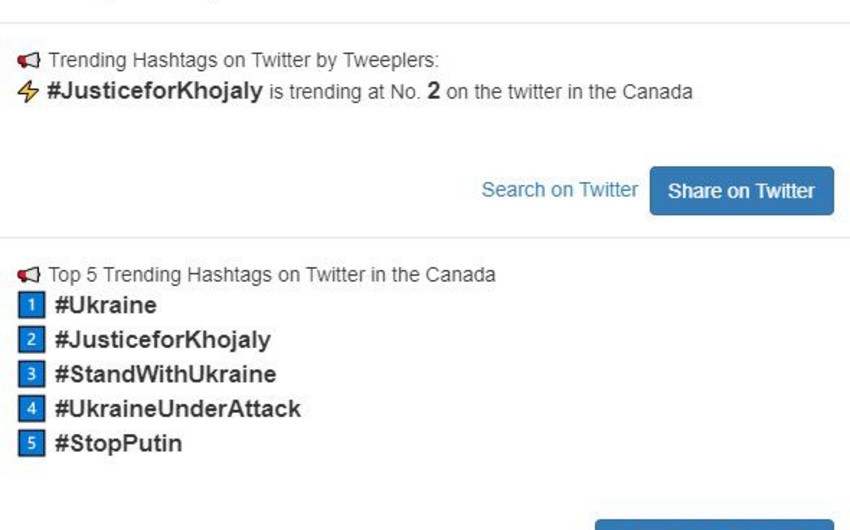Follow the Search on Twitter link
The height and width of the screenshot is (530, 850).
tap(559, 190)
